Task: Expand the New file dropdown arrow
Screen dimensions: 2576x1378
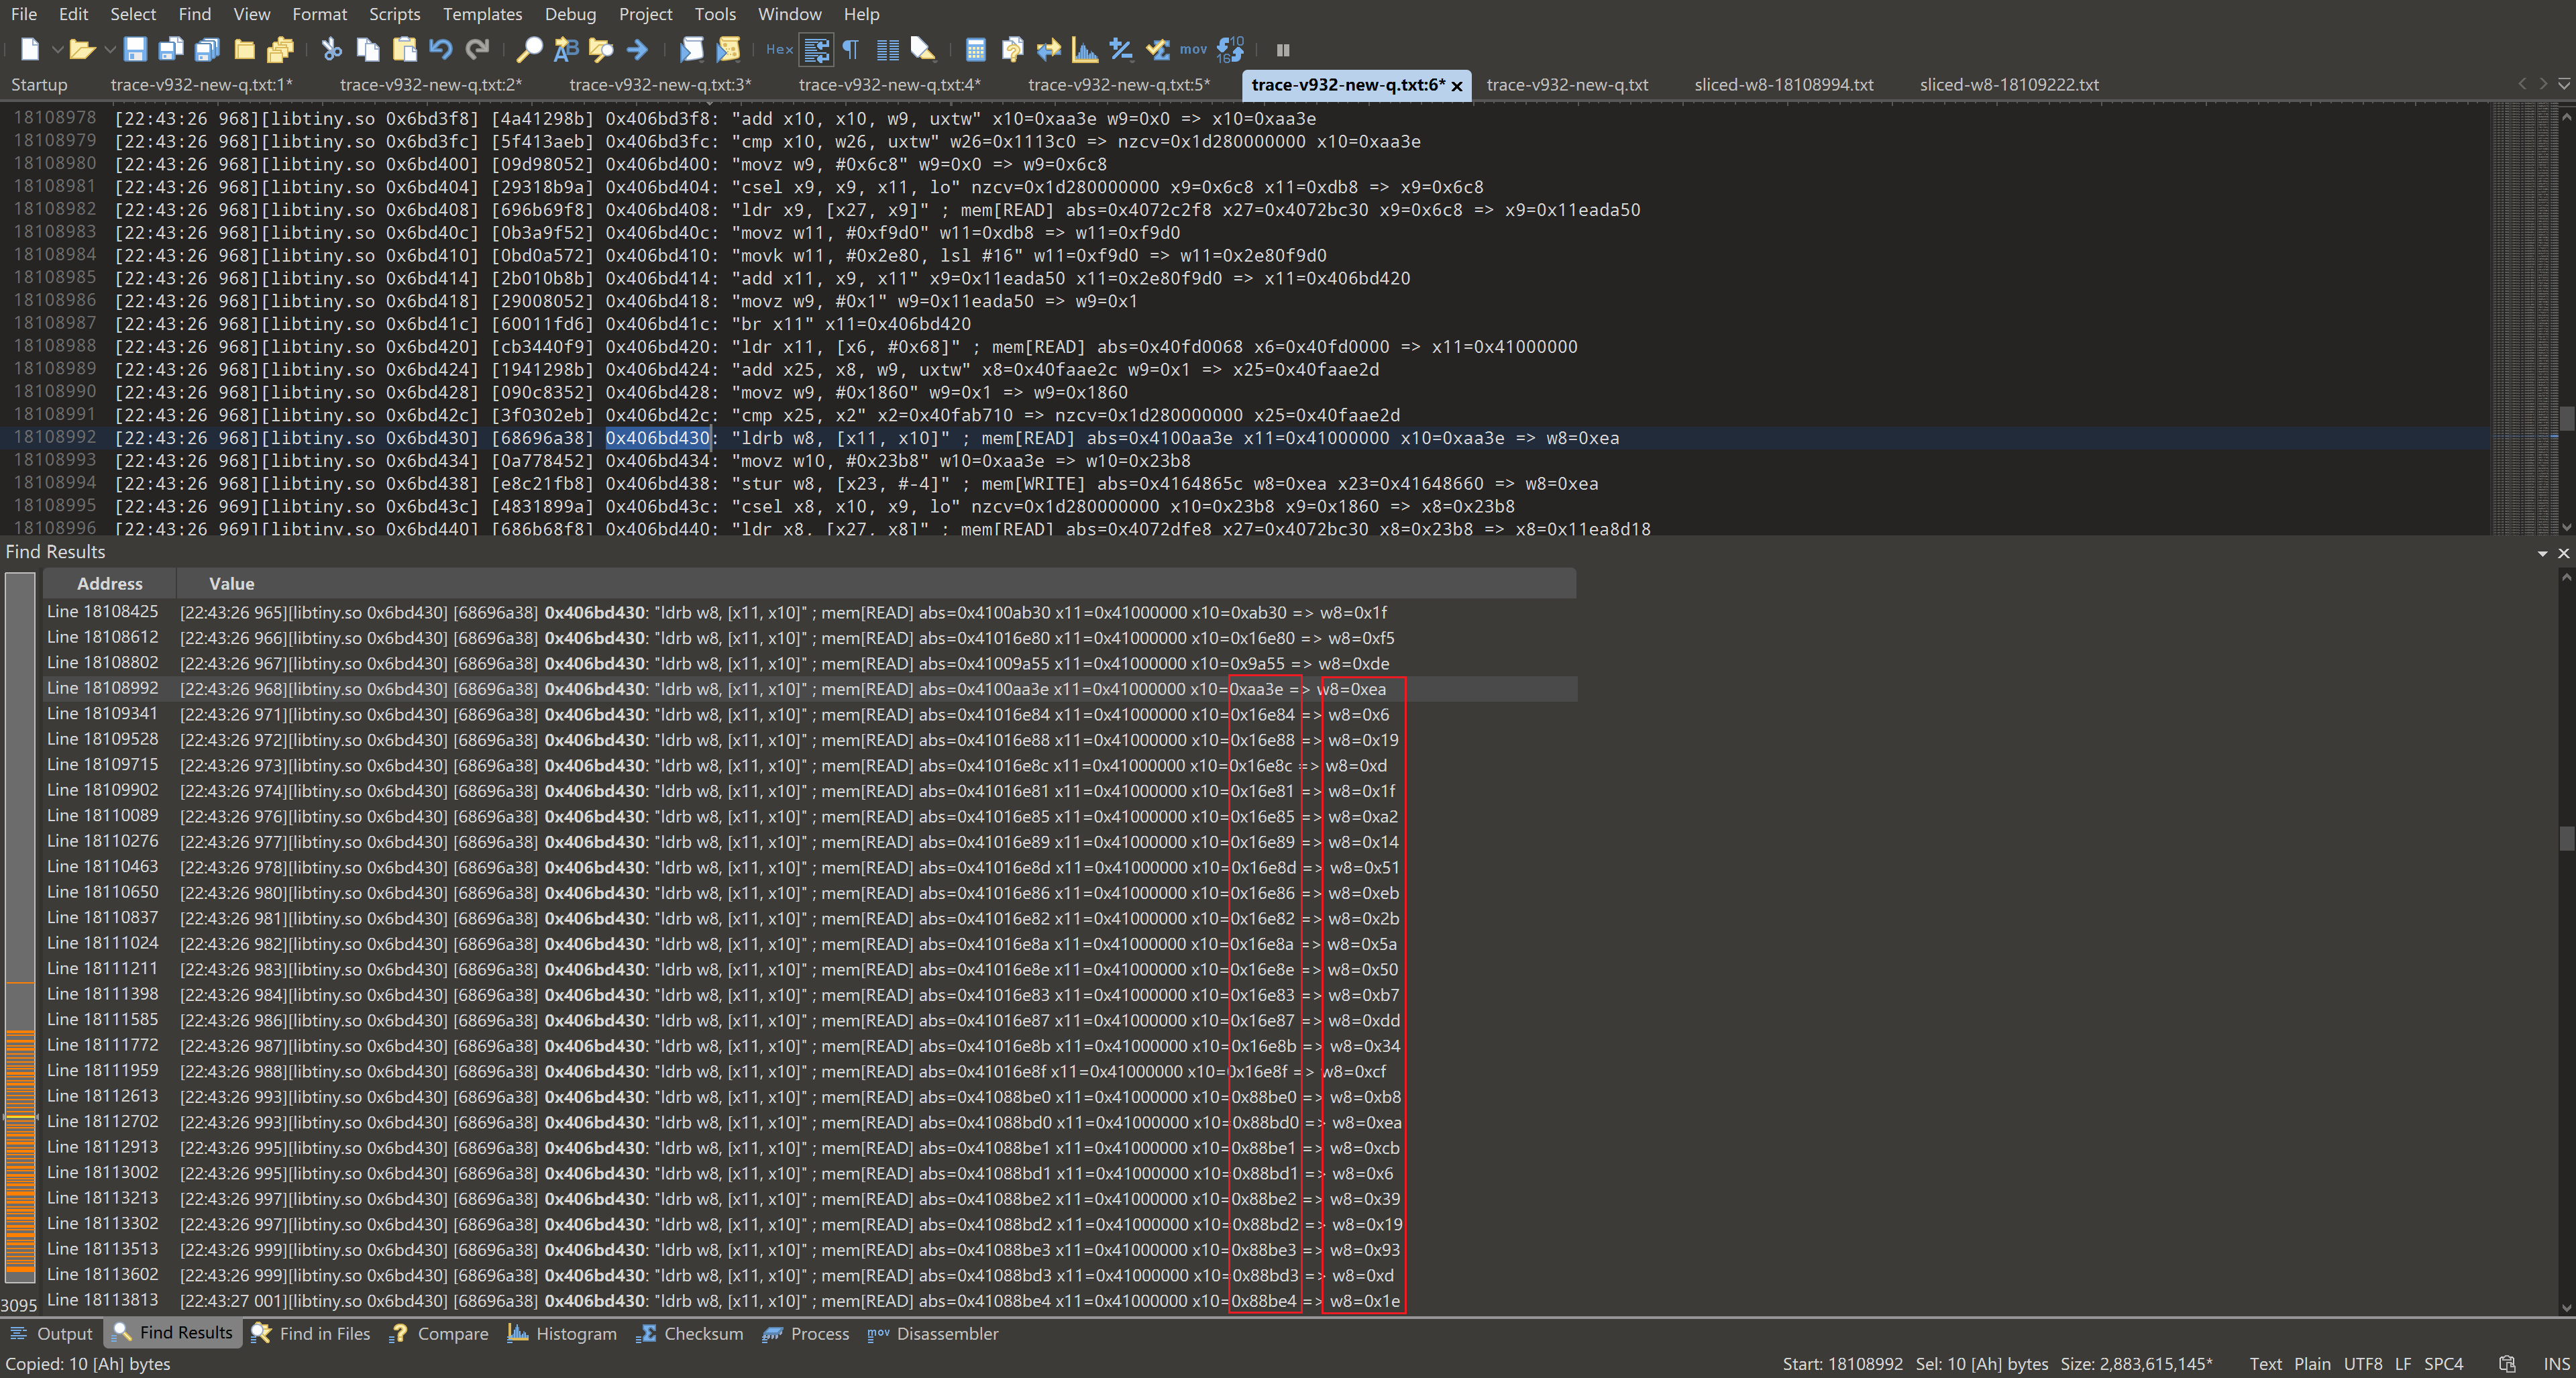Action: (x=57, y=49)
